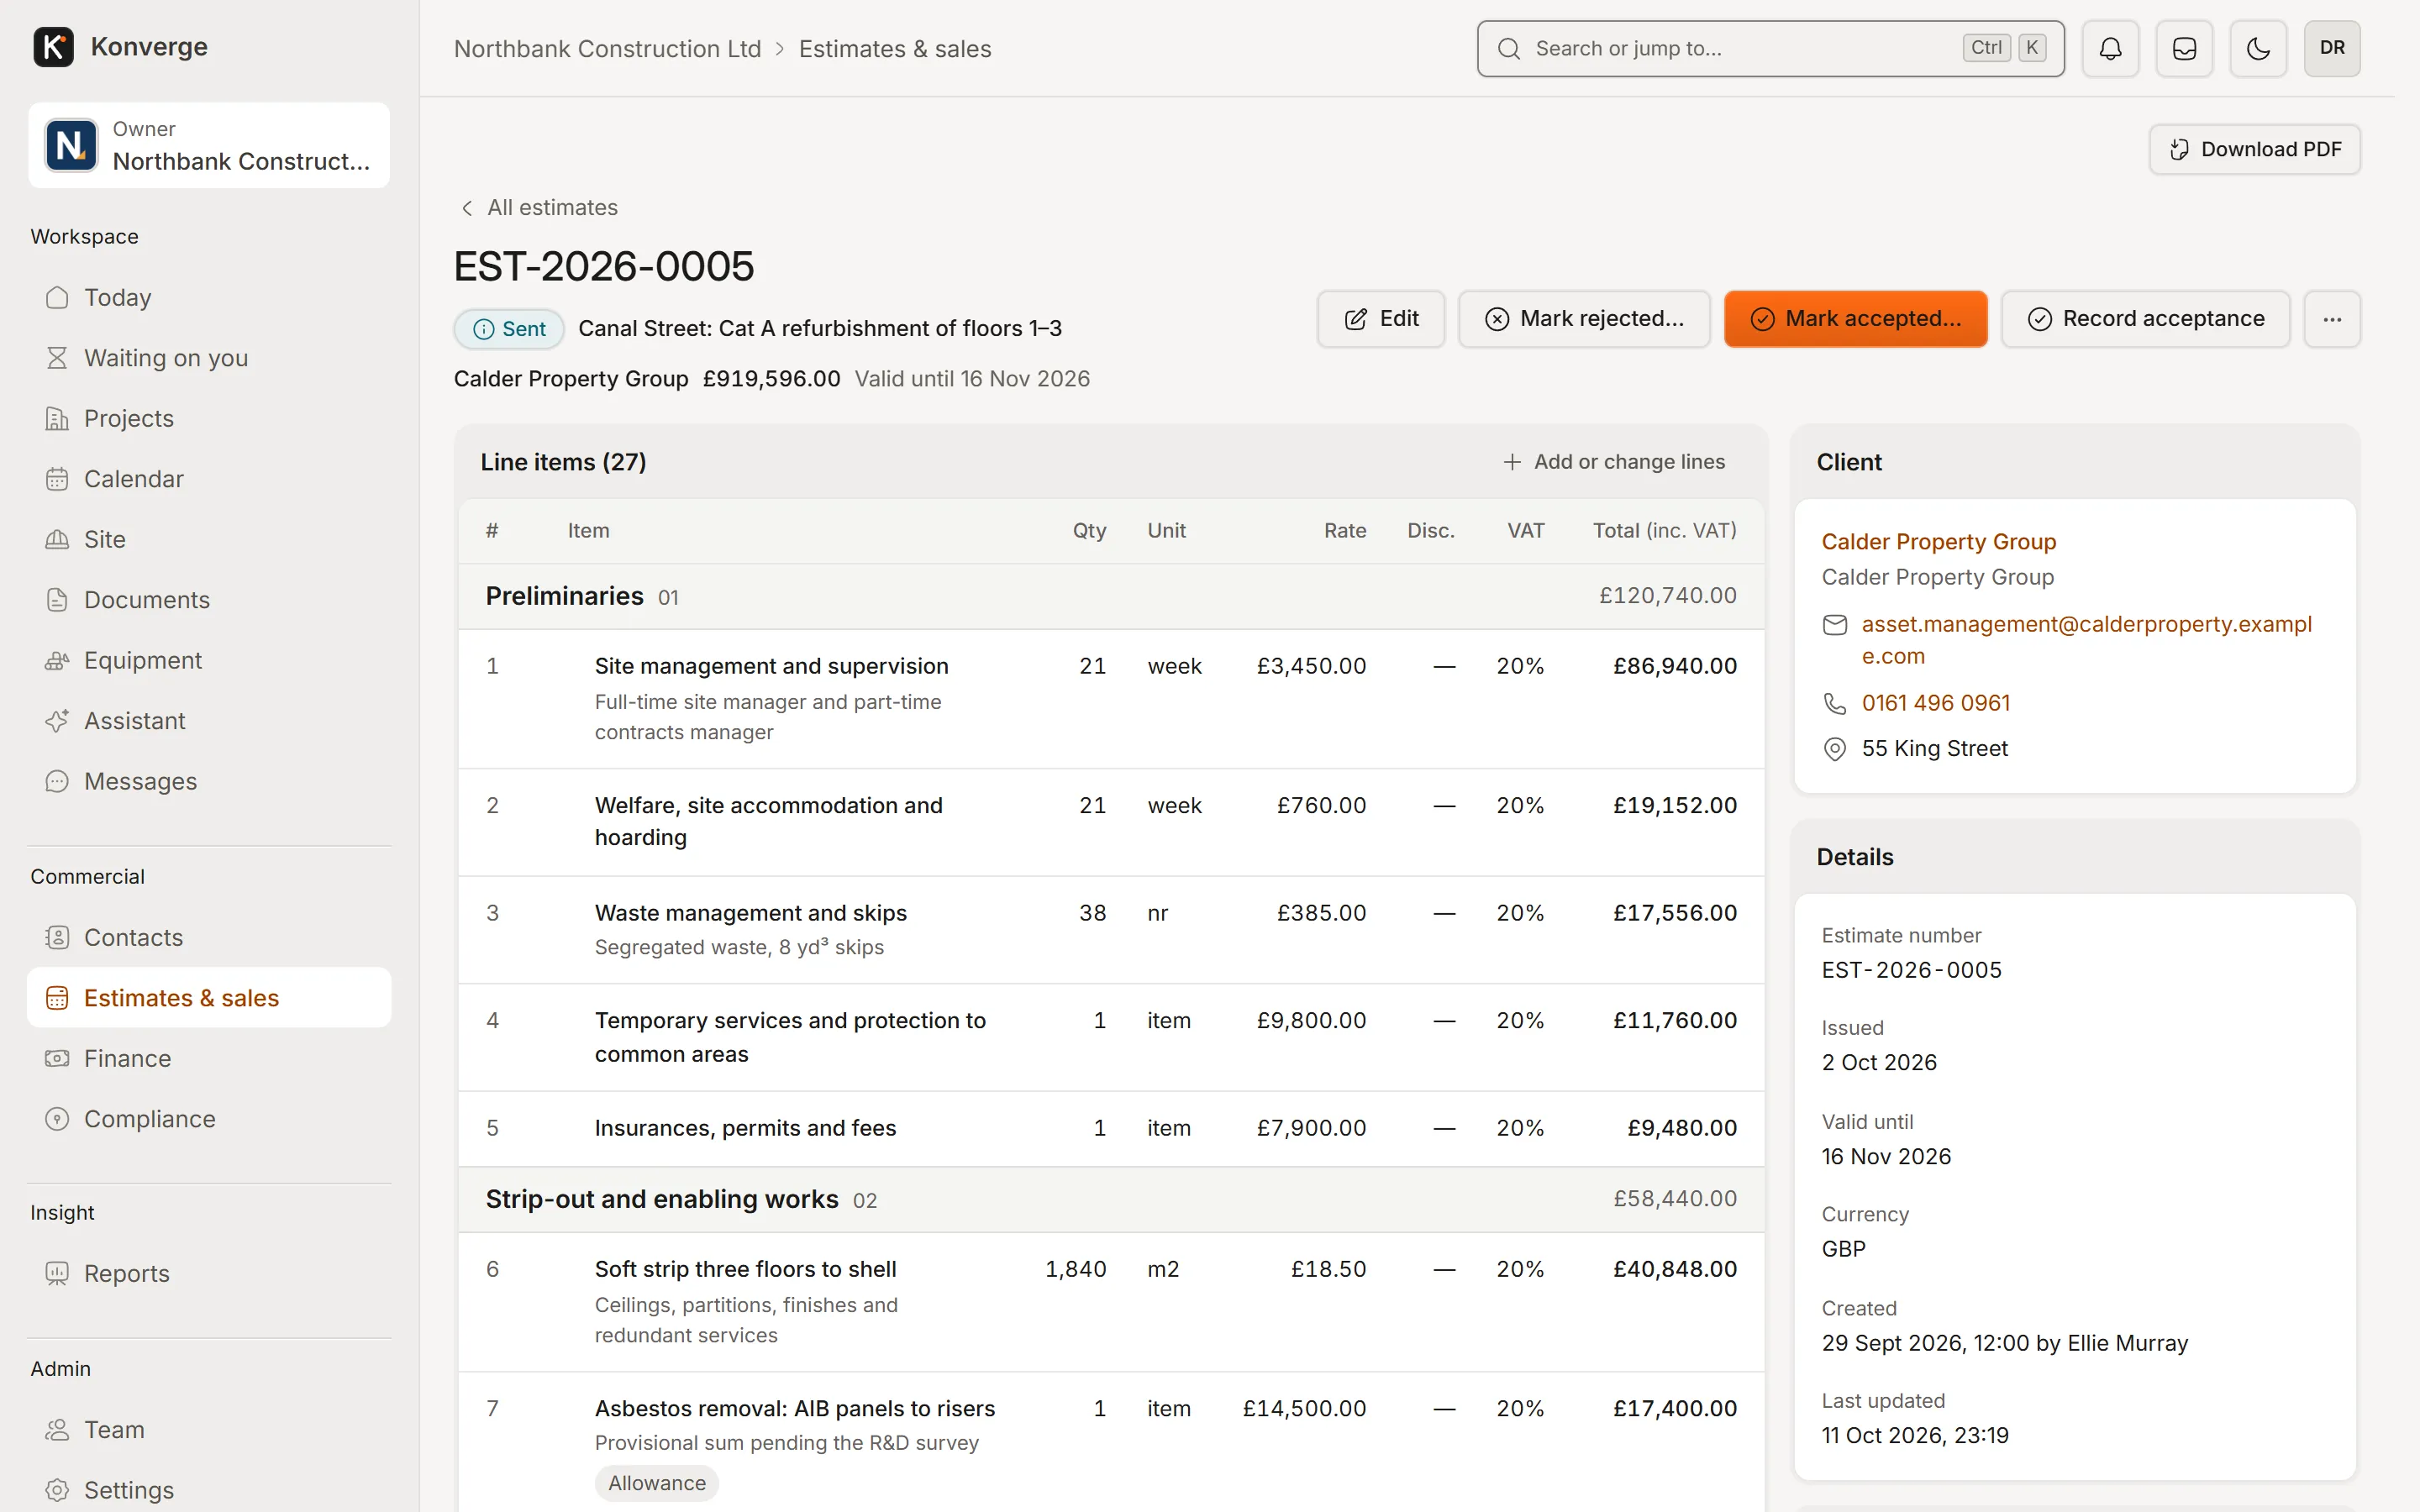
Task: Click the orange Mark accepted button
Action: [x=1855, y=319]
